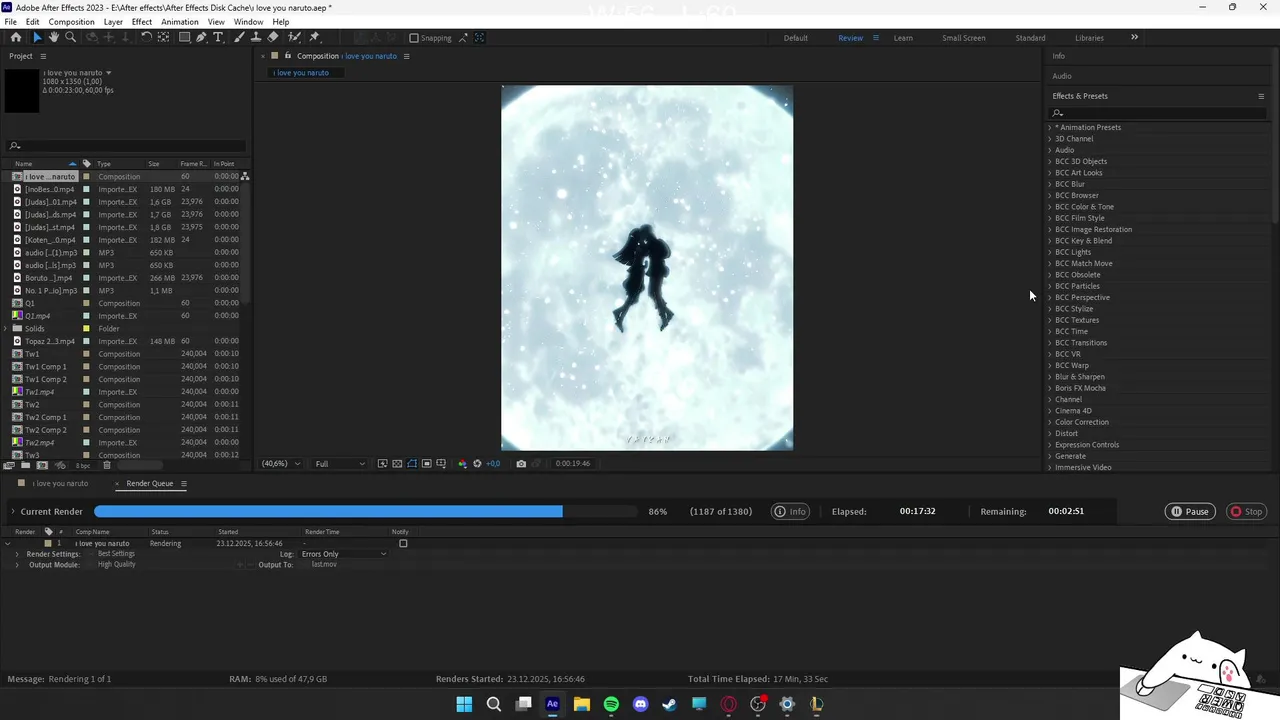Click the Effects & Presets search field

pyautogui.click(x=1158, y=113)
